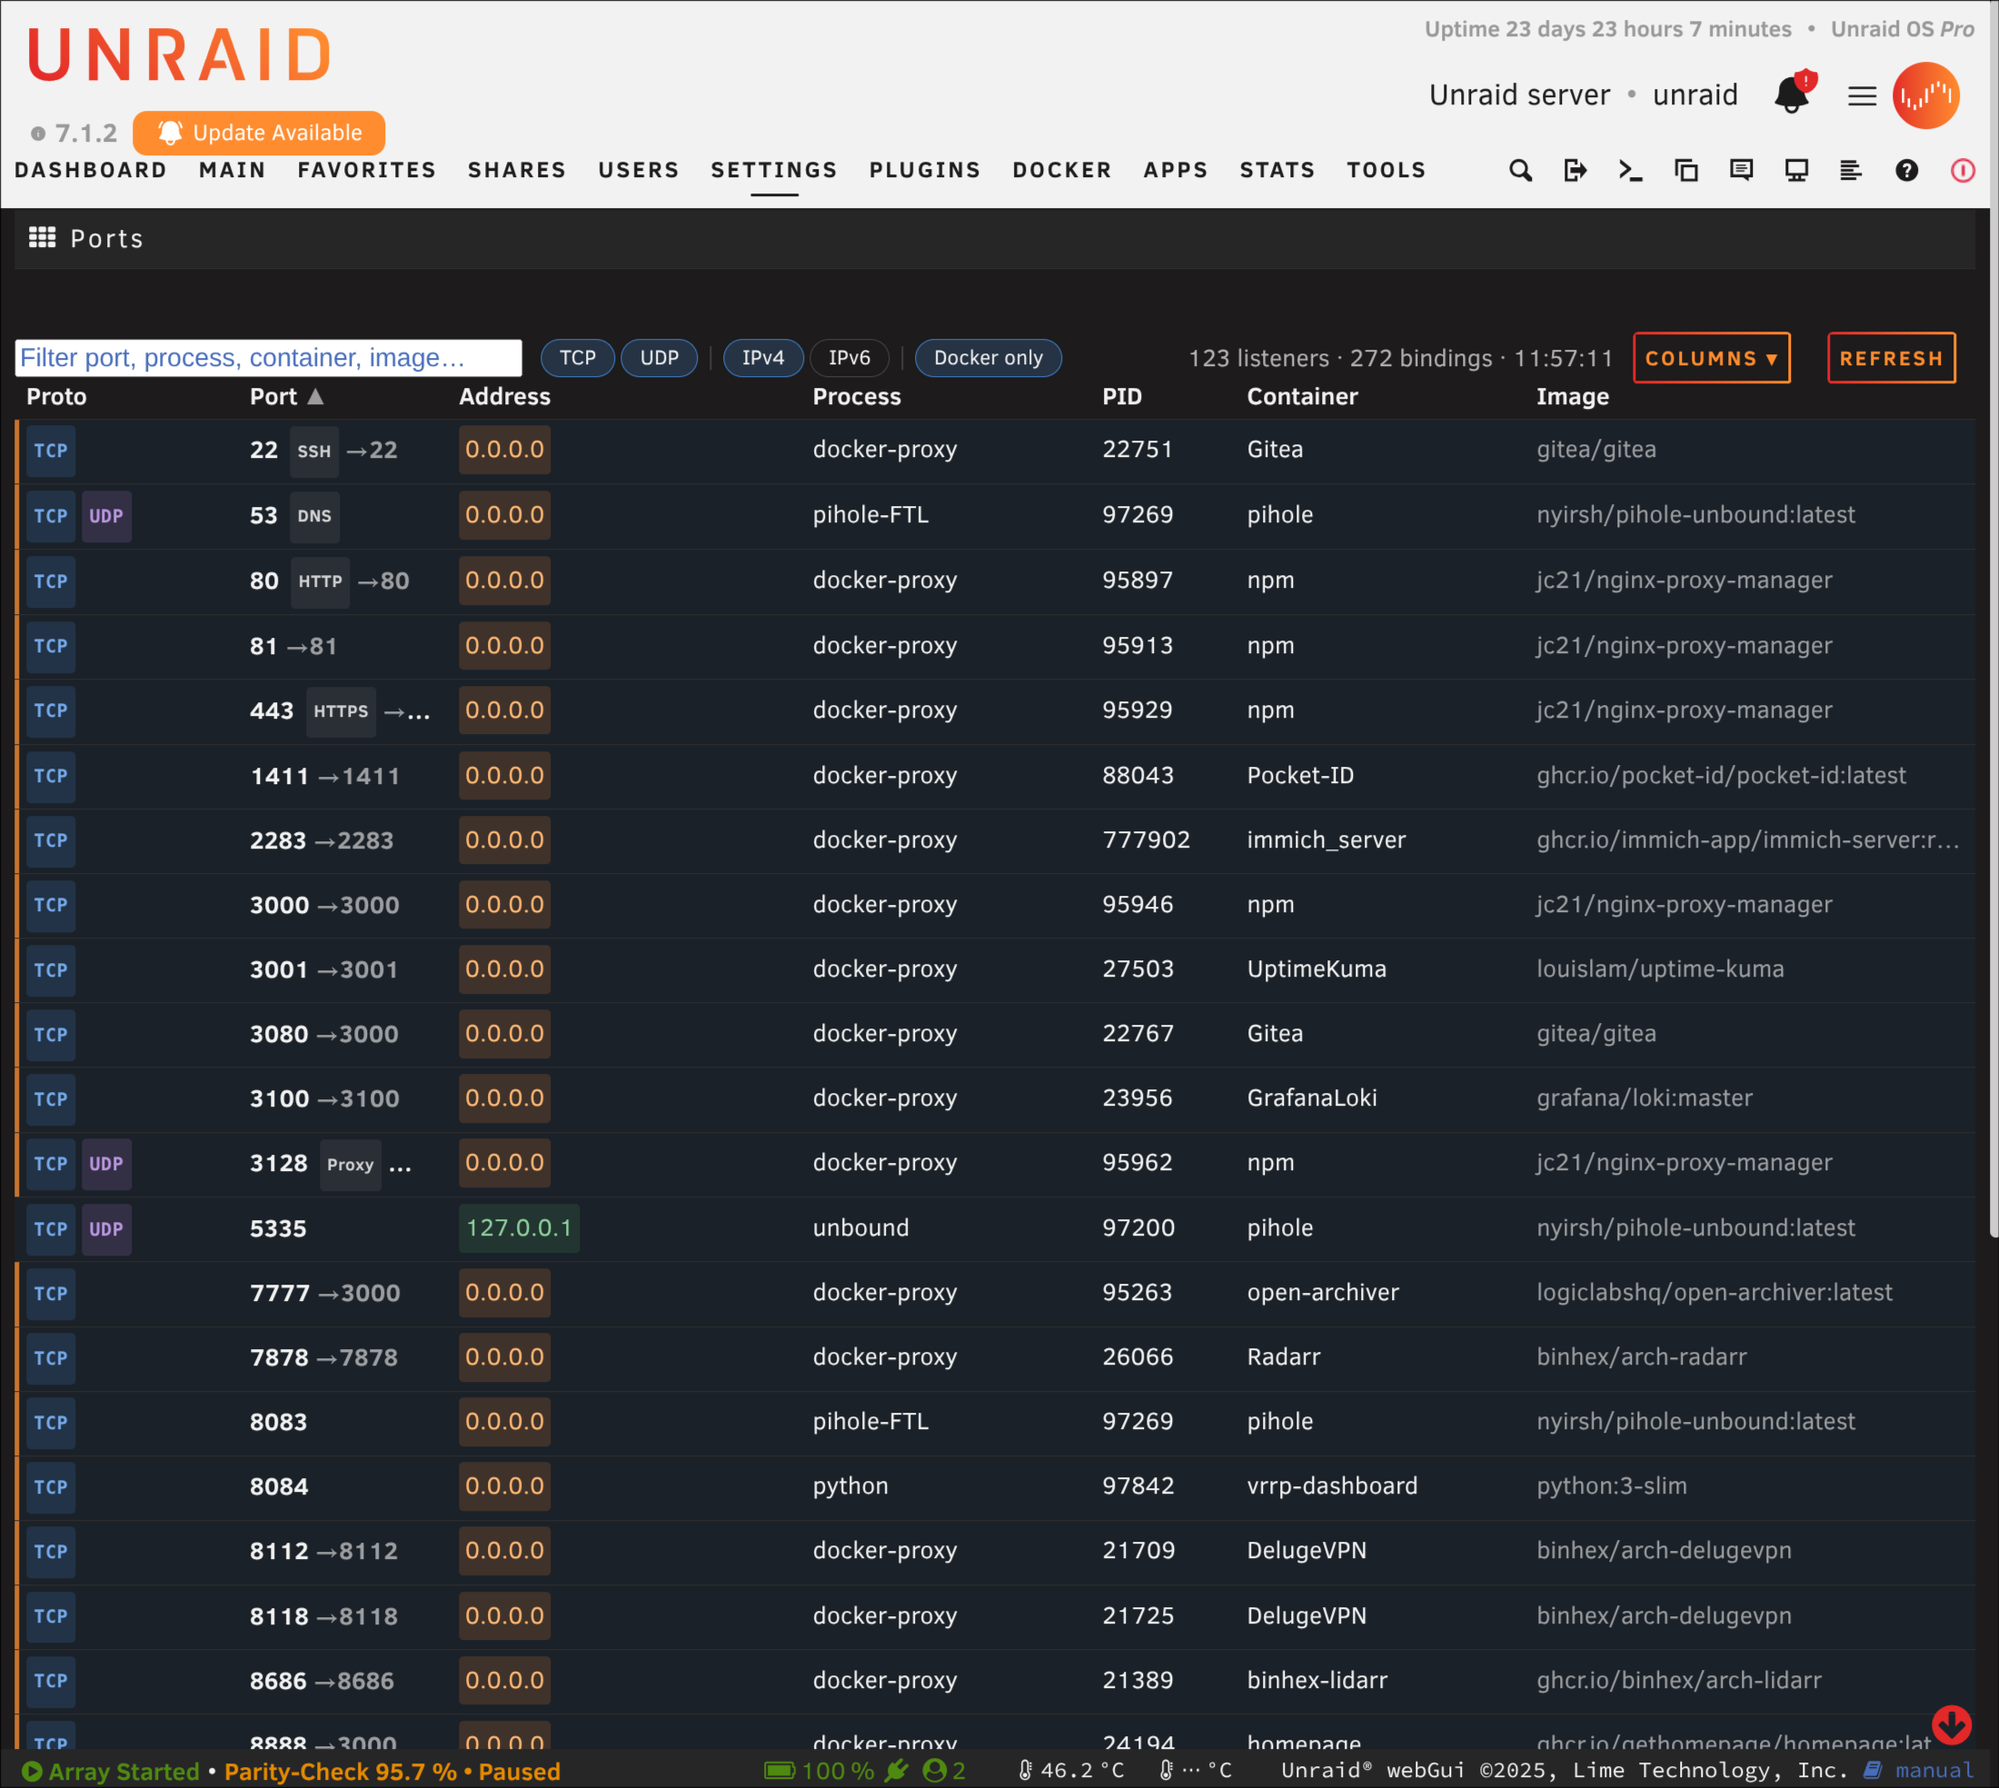Toggle the UDP filter chip
The image size is (1999, 1788).
(659, 358)
